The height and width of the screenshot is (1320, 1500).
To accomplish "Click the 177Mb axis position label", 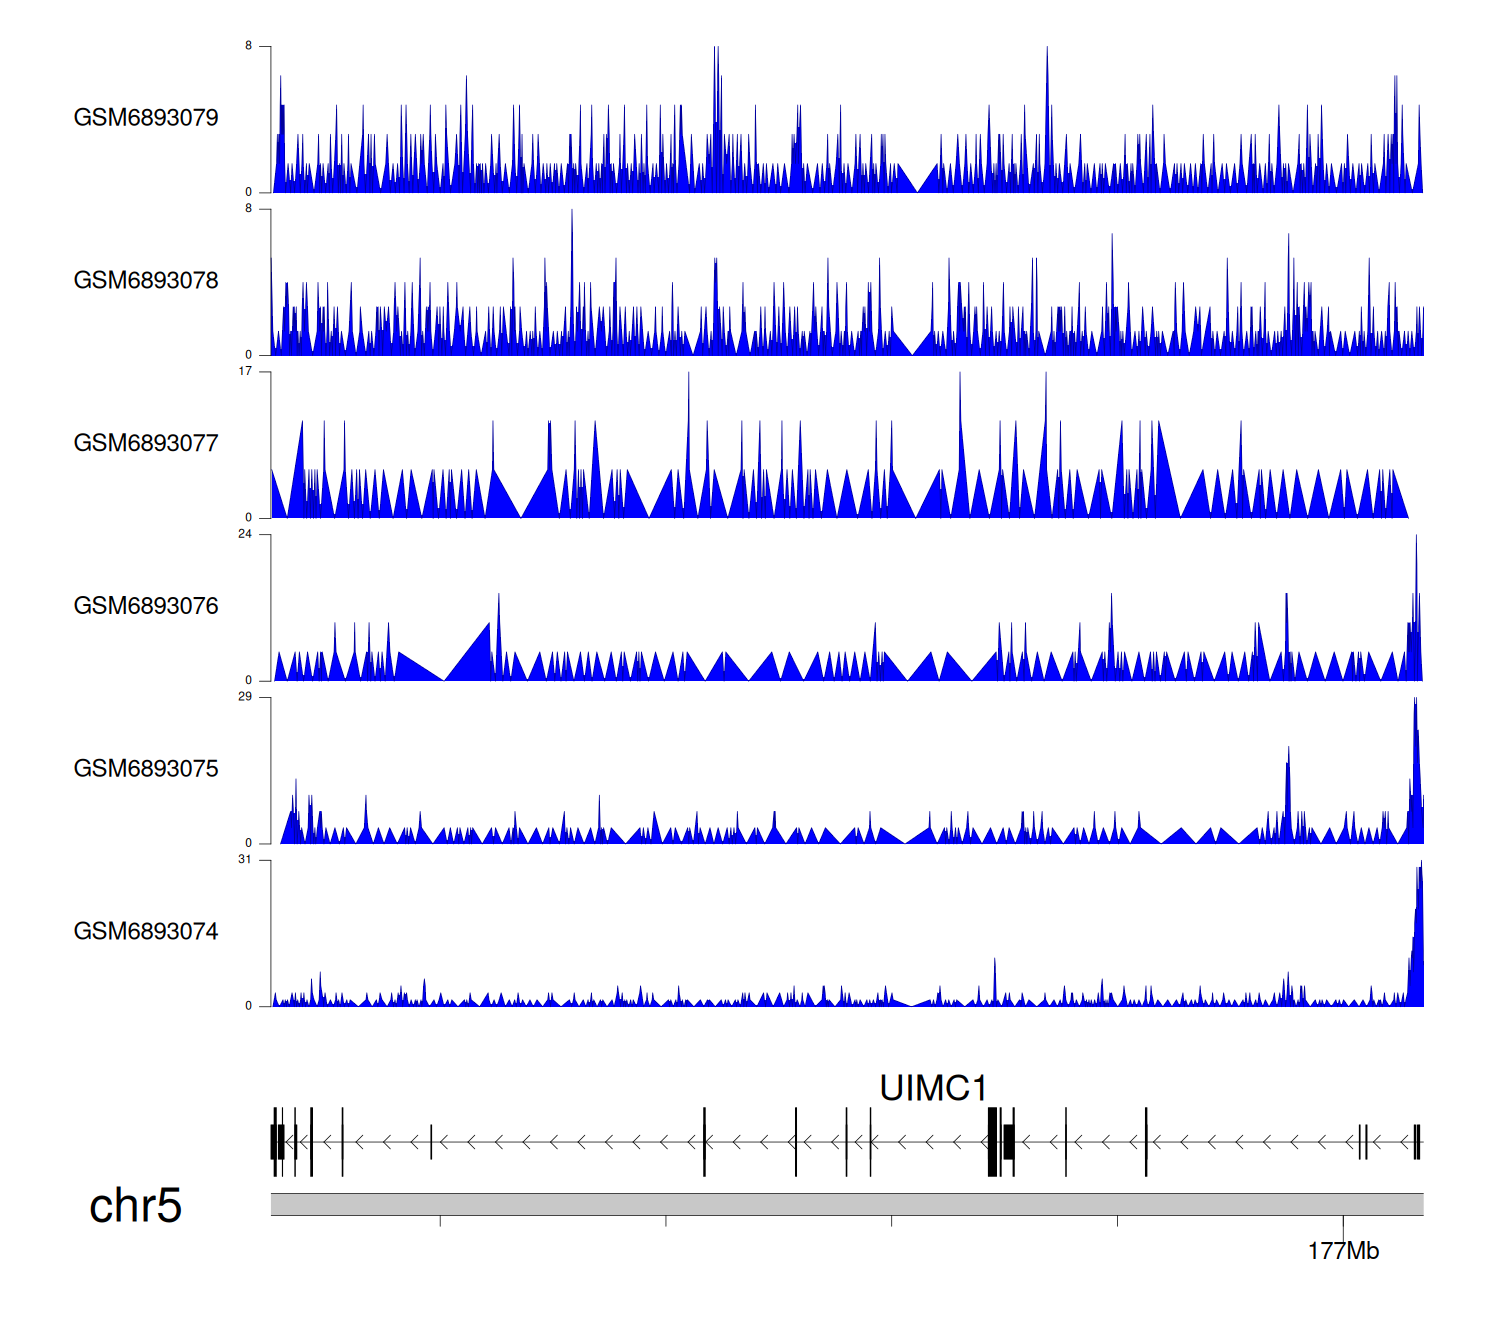I will pyautogui.click(x=1343, y=1251).
